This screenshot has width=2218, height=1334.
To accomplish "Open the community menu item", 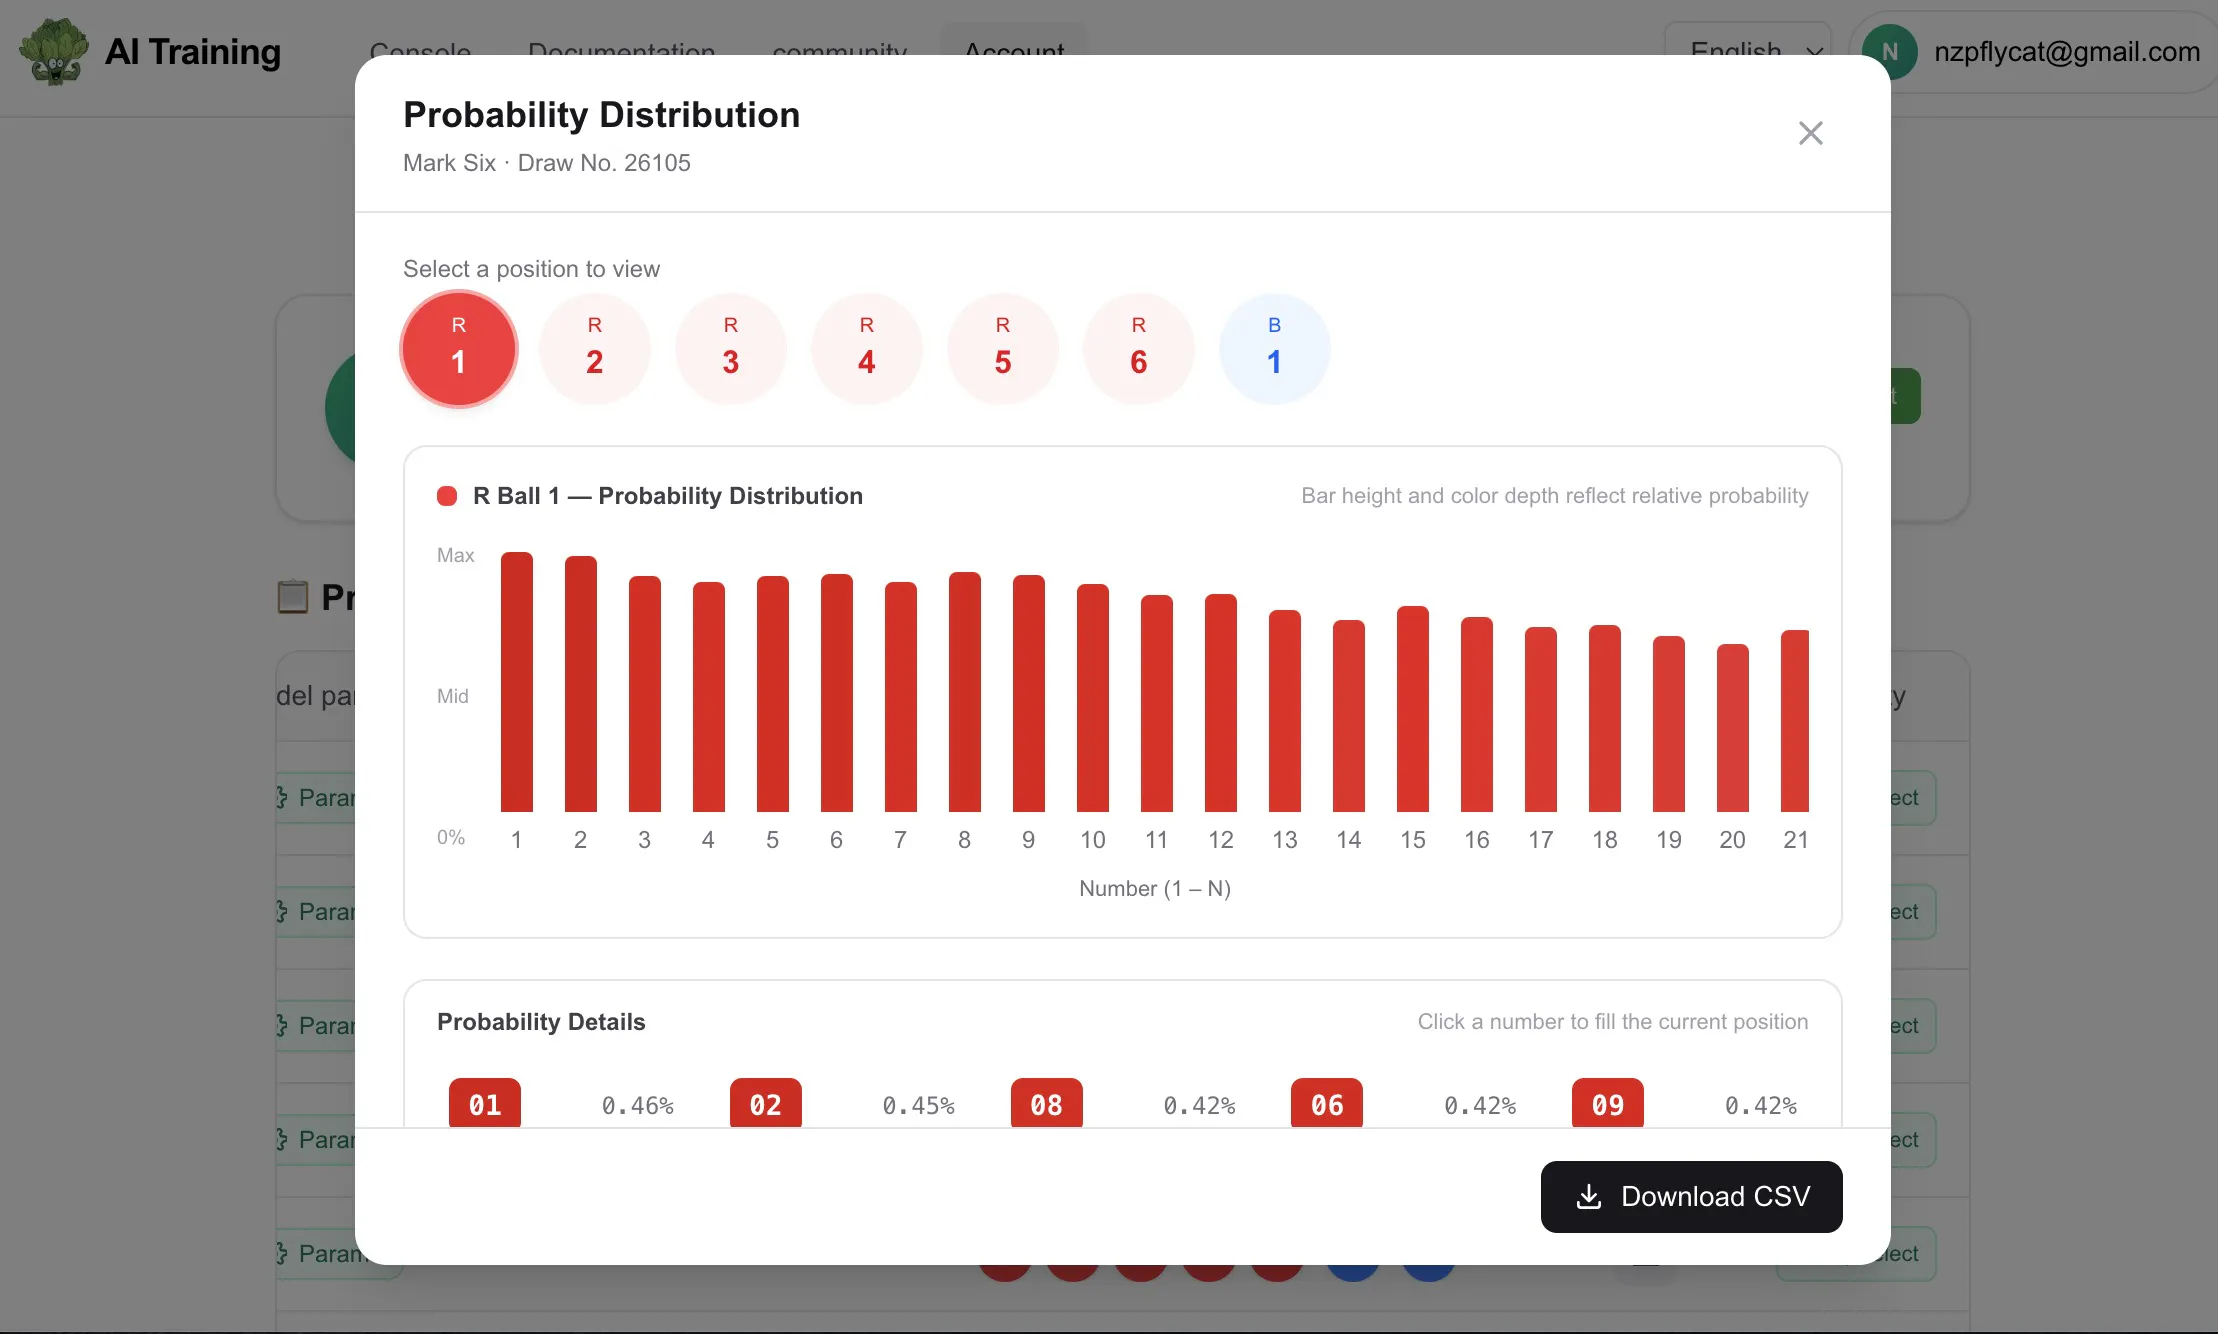I will (x=840, y=46).
